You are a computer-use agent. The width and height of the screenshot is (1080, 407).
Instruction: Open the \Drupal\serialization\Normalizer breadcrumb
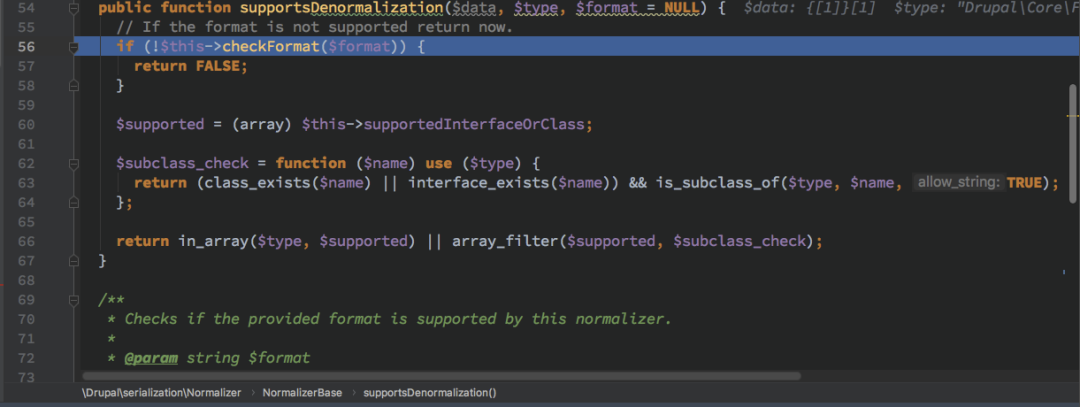pyautogui.click(x=161, y=393)
